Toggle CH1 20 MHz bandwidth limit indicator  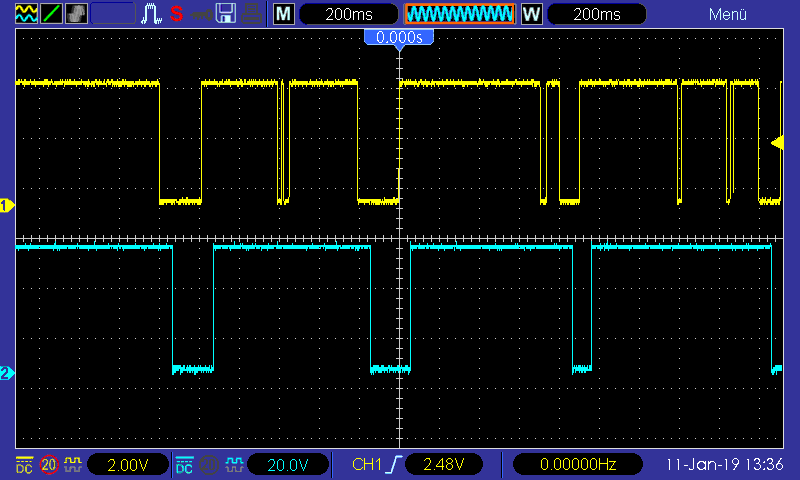49,465
